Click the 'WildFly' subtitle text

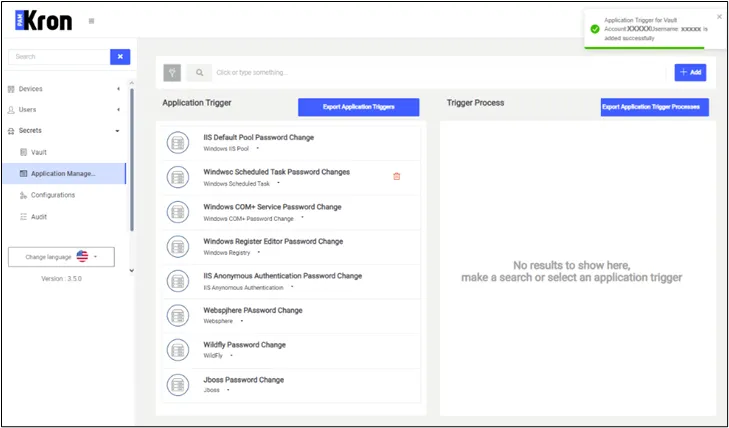213,356
